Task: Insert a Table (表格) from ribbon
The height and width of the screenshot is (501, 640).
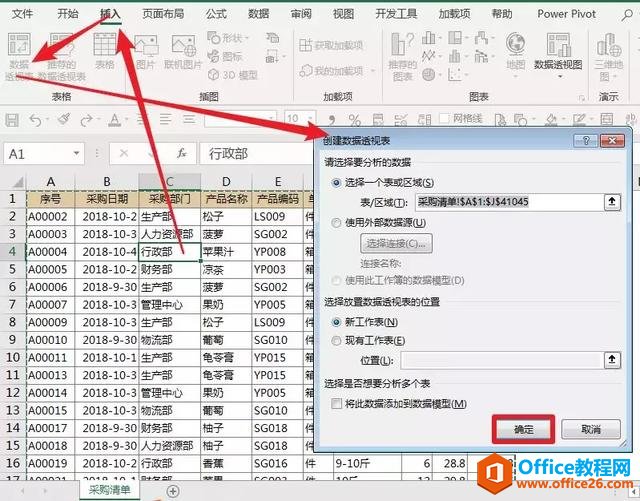Action: tap(105, 51)
